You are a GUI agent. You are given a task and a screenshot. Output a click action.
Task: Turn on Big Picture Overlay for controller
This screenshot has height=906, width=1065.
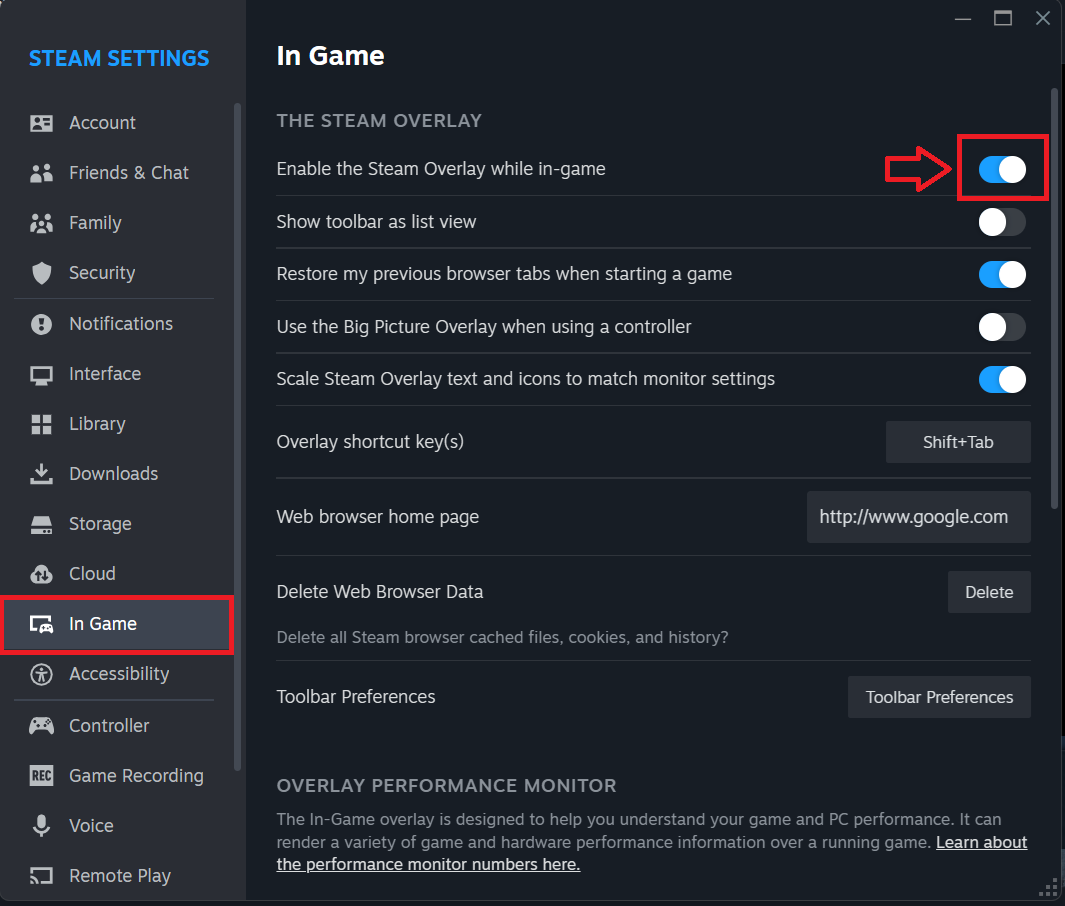[x=1002, y=327]
